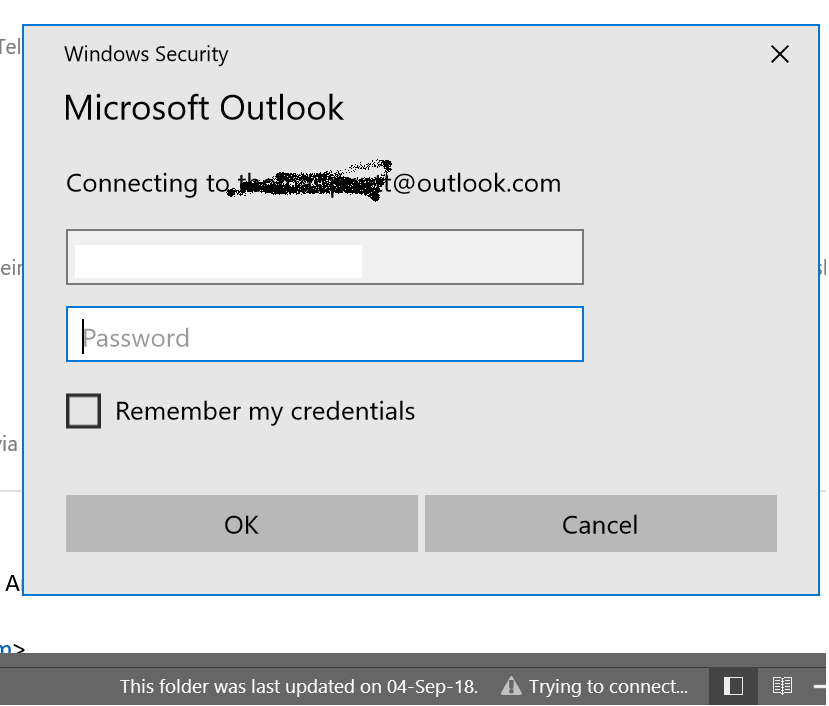Click the username input field
Viewport: 829px width, 706px height.
(325, 257)
